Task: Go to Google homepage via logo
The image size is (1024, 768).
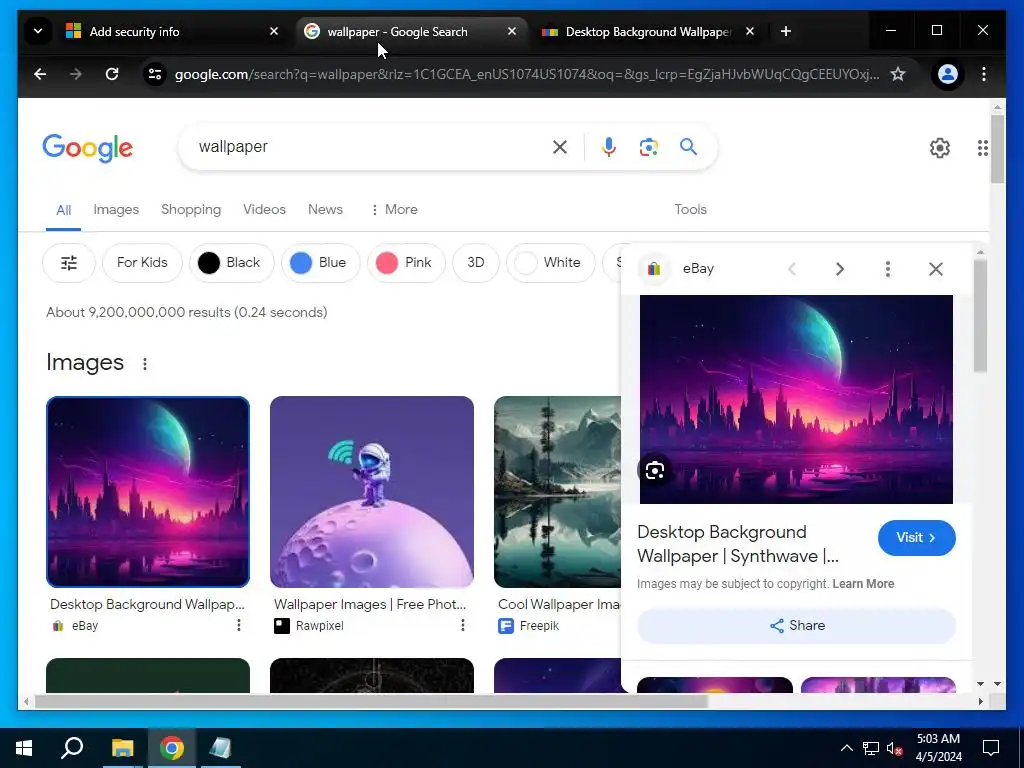Action: (88, 148)
